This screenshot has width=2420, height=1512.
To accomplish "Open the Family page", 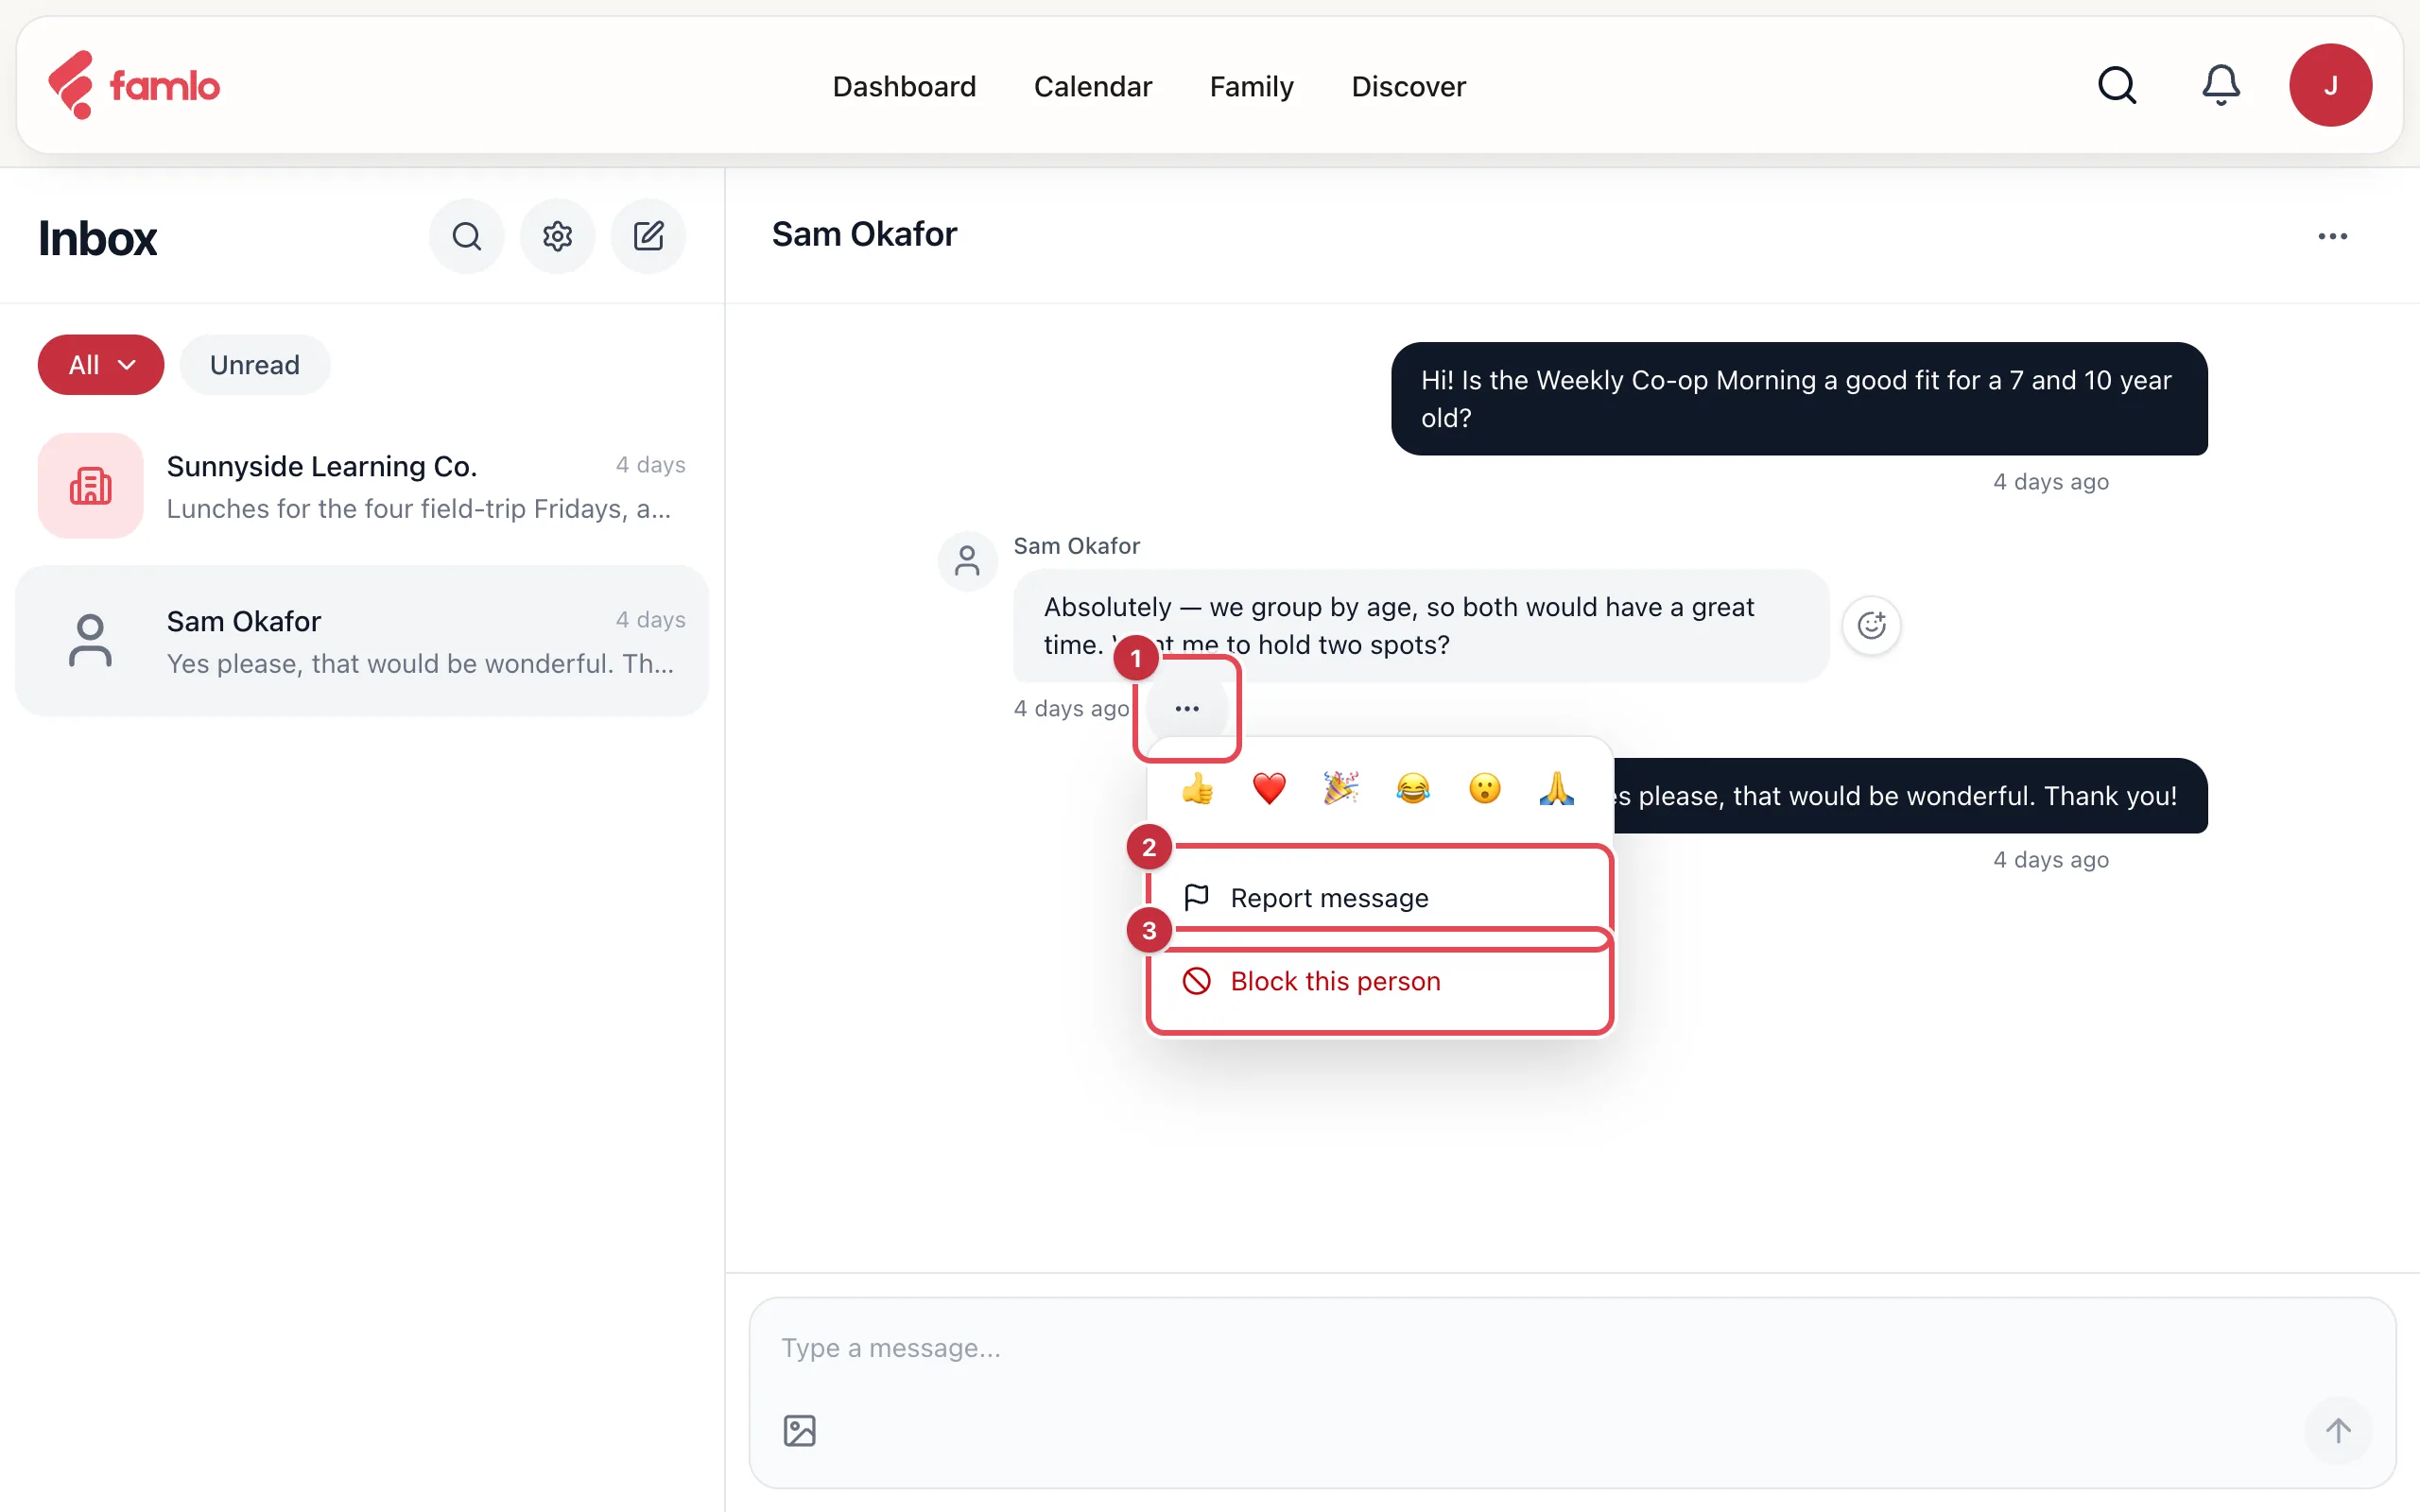I will pyautogui.click(x=1252, y=86).
